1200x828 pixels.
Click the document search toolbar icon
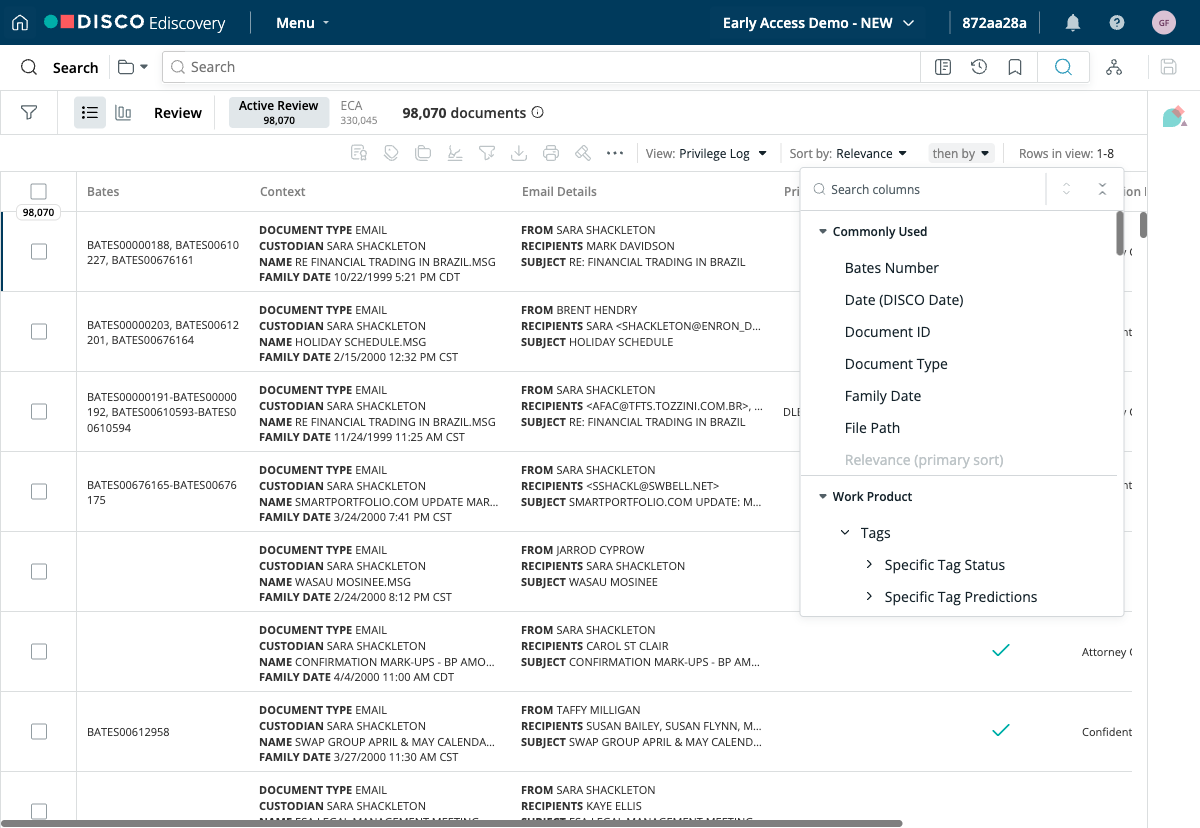(x=359, y=153)
